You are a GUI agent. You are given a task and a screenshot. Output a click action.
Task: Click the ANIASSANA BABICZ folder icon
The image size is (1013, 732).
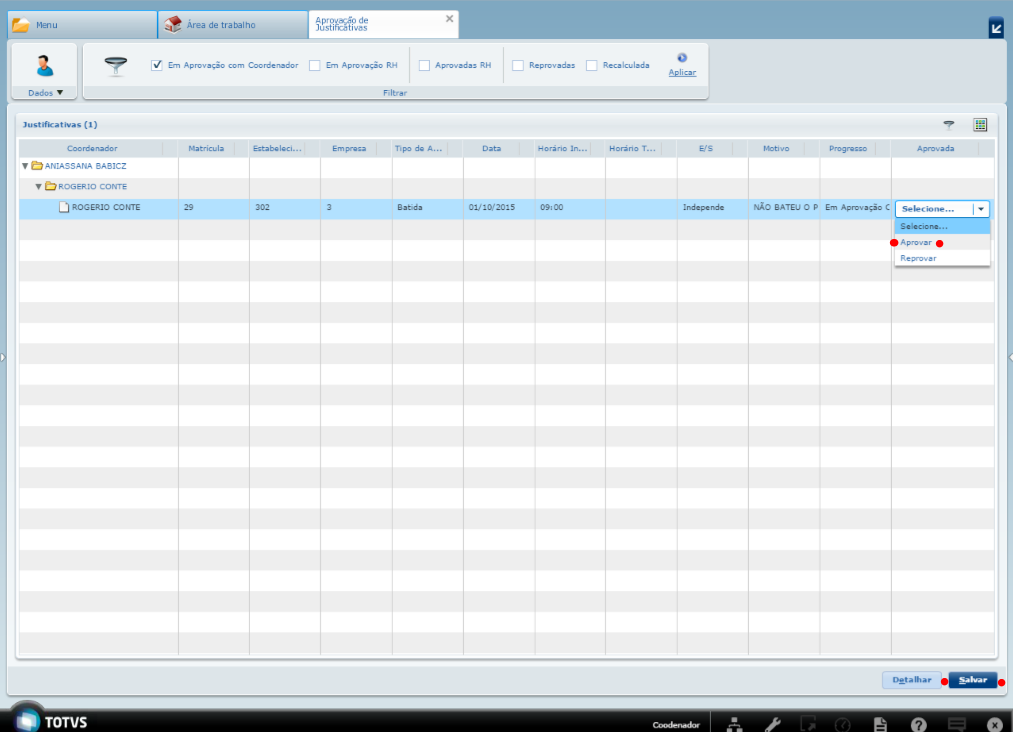coord(37,166)
